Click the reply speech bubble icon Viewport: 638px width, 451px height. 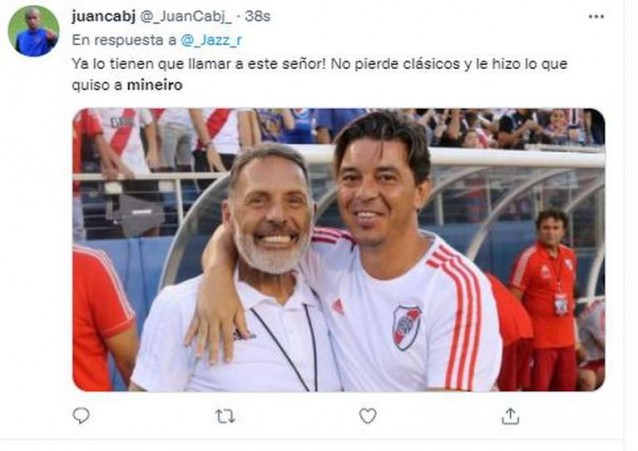click(81, 416)
